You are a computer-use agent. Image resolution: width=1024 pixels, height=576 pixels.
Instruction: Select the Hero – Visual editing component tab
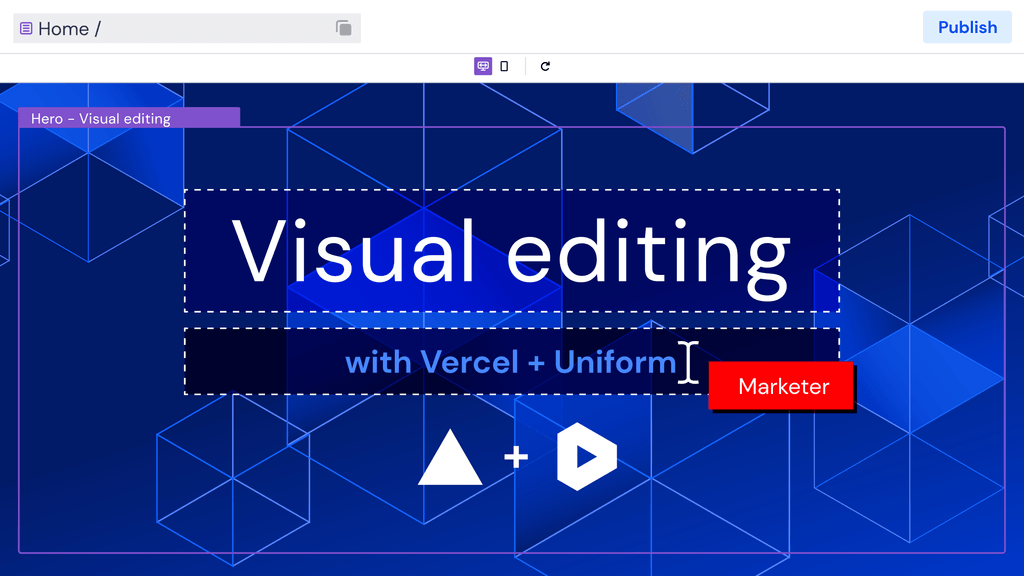pyautogui.click(x=128, y=117)
